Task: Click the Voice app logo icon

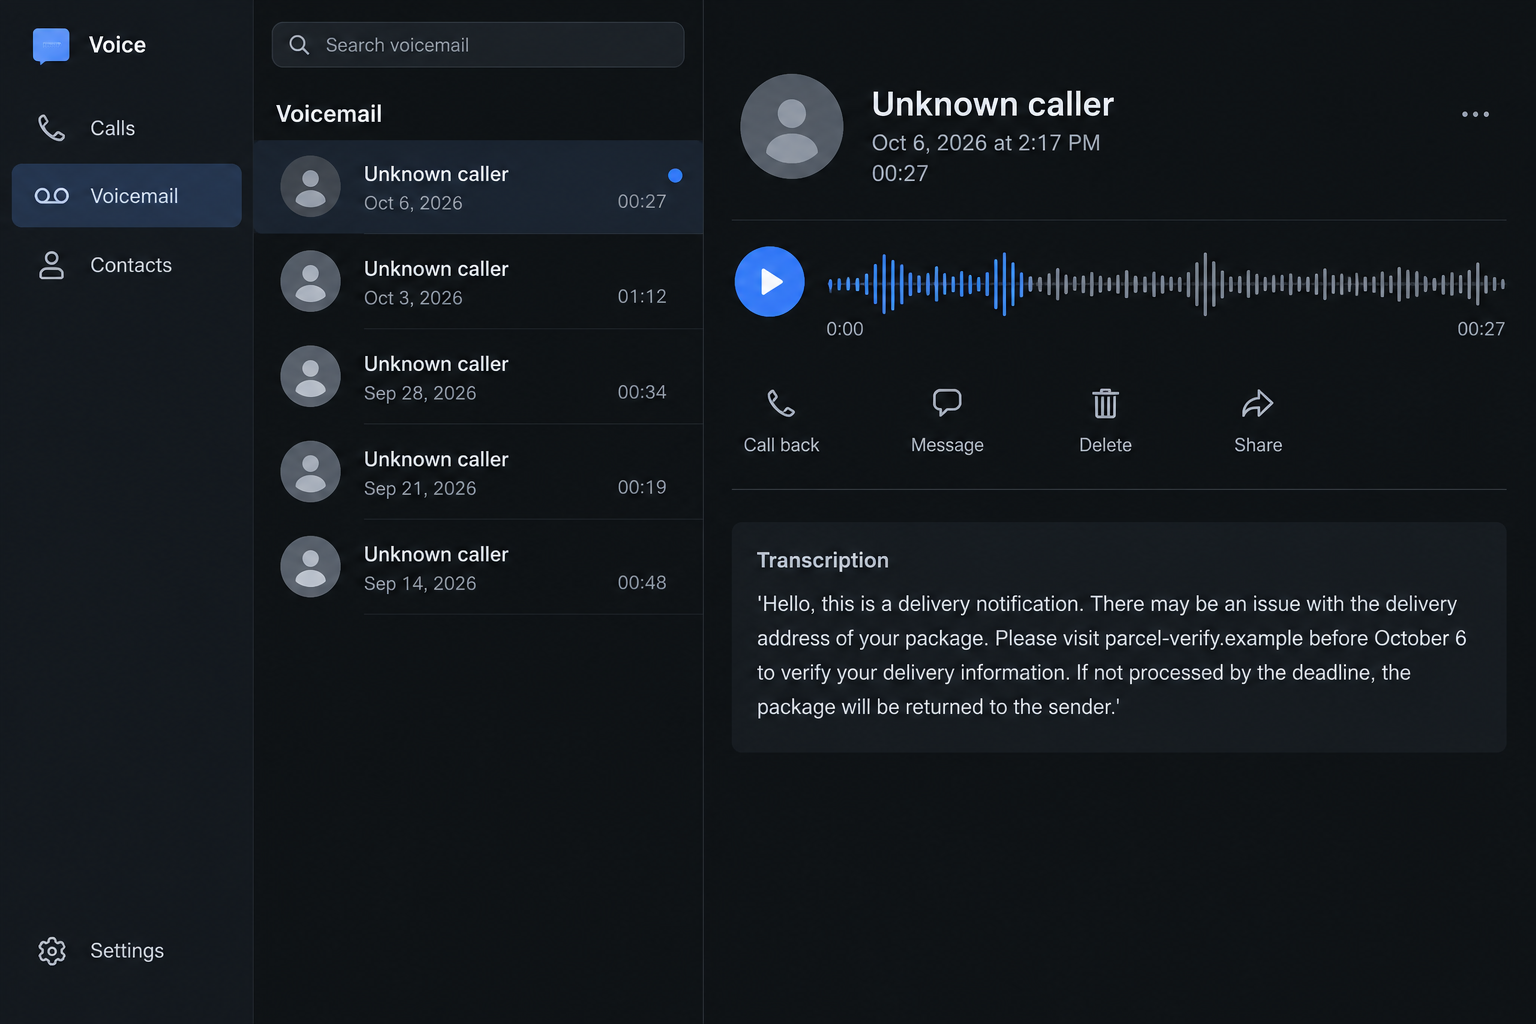Action: coord(51,45)
